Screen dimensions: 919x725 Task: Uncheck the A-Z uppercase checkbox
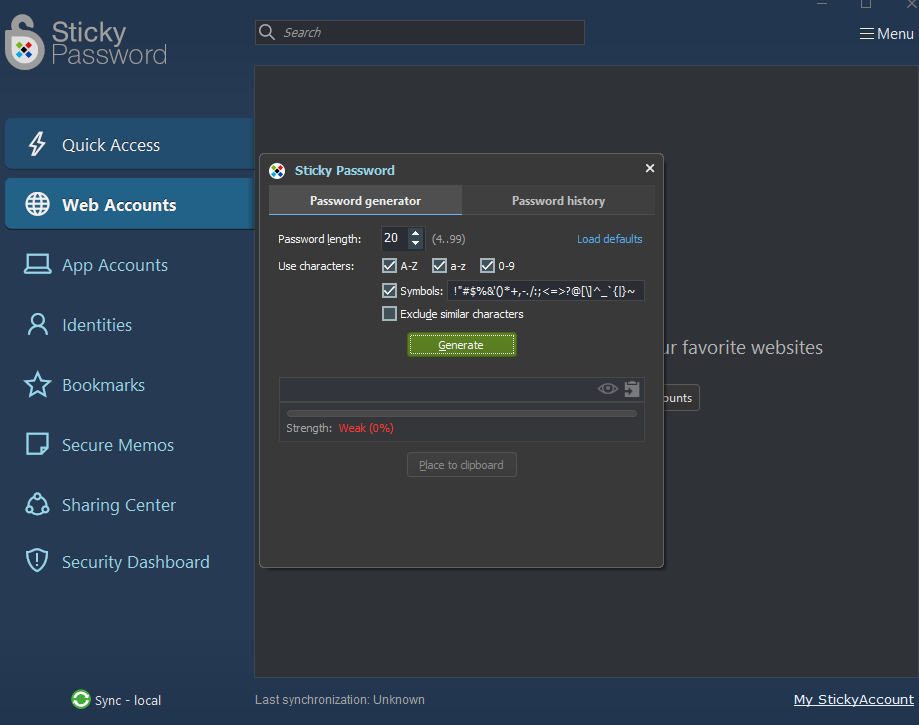(389, 266)
